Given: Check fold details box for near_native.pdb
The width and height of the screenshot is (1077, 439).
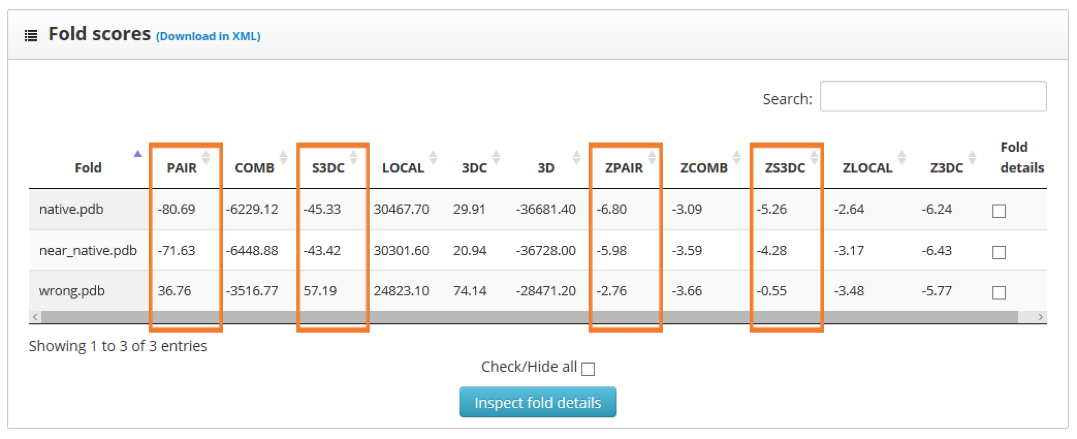Looking at the screenshot, I should click(x=999, y=252).
